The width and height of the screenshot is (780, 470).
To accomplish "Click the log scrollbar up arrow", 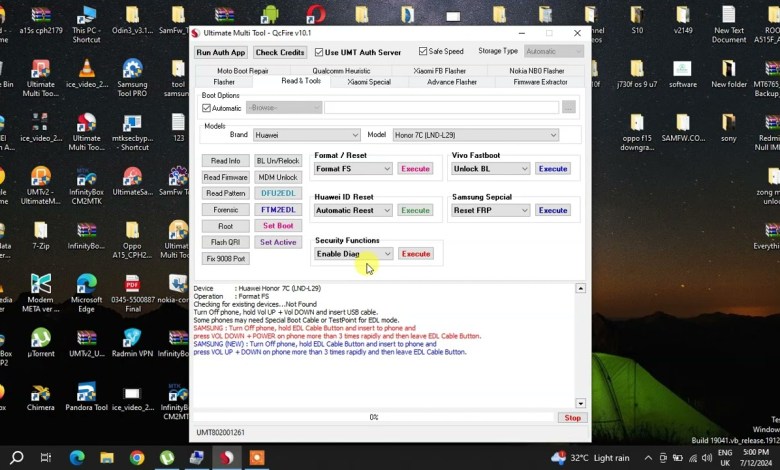I will (x=581, y=288).
